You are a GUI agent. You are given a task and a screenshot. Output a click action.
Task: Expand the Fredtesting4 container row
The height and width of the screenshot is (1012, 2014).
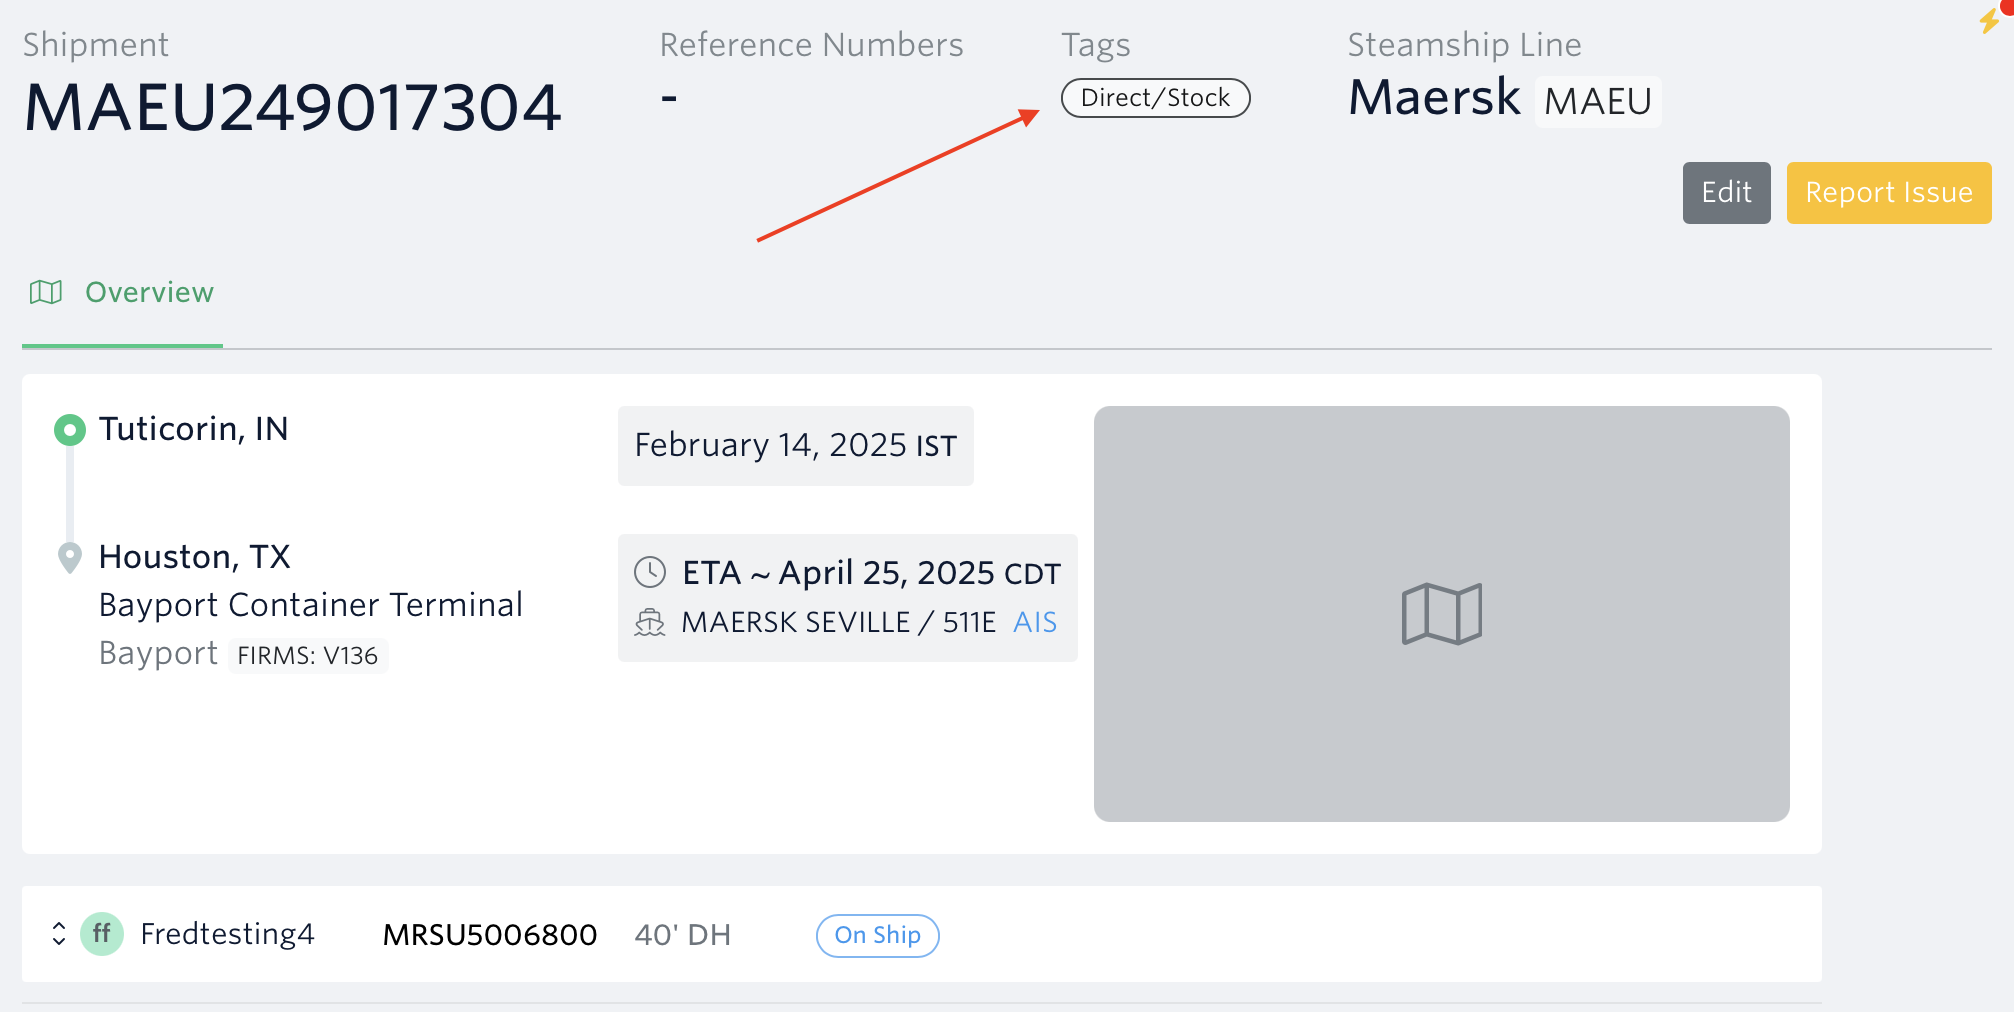coord(59,934)
